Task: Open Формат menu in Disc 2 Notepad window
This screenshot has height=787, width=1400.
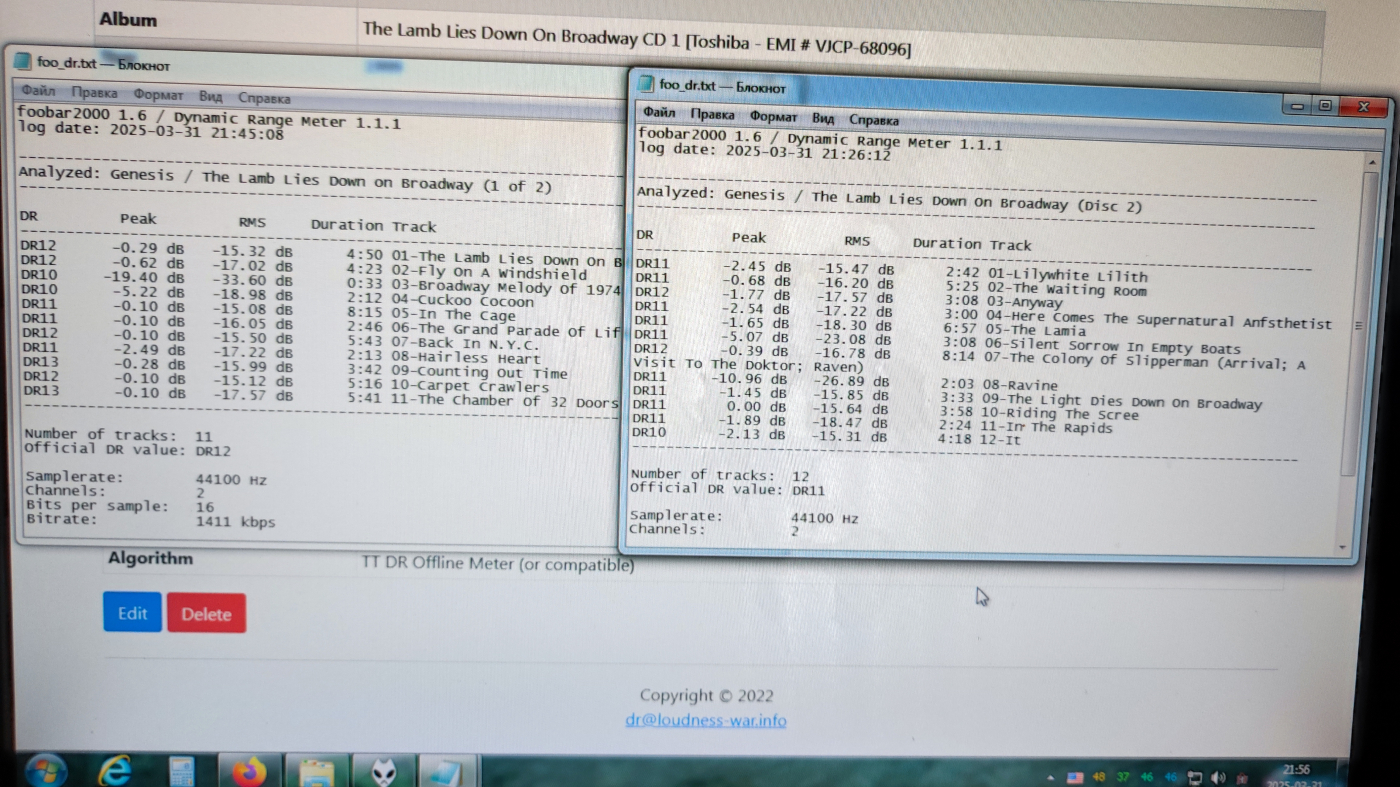Action: [773, 117]
